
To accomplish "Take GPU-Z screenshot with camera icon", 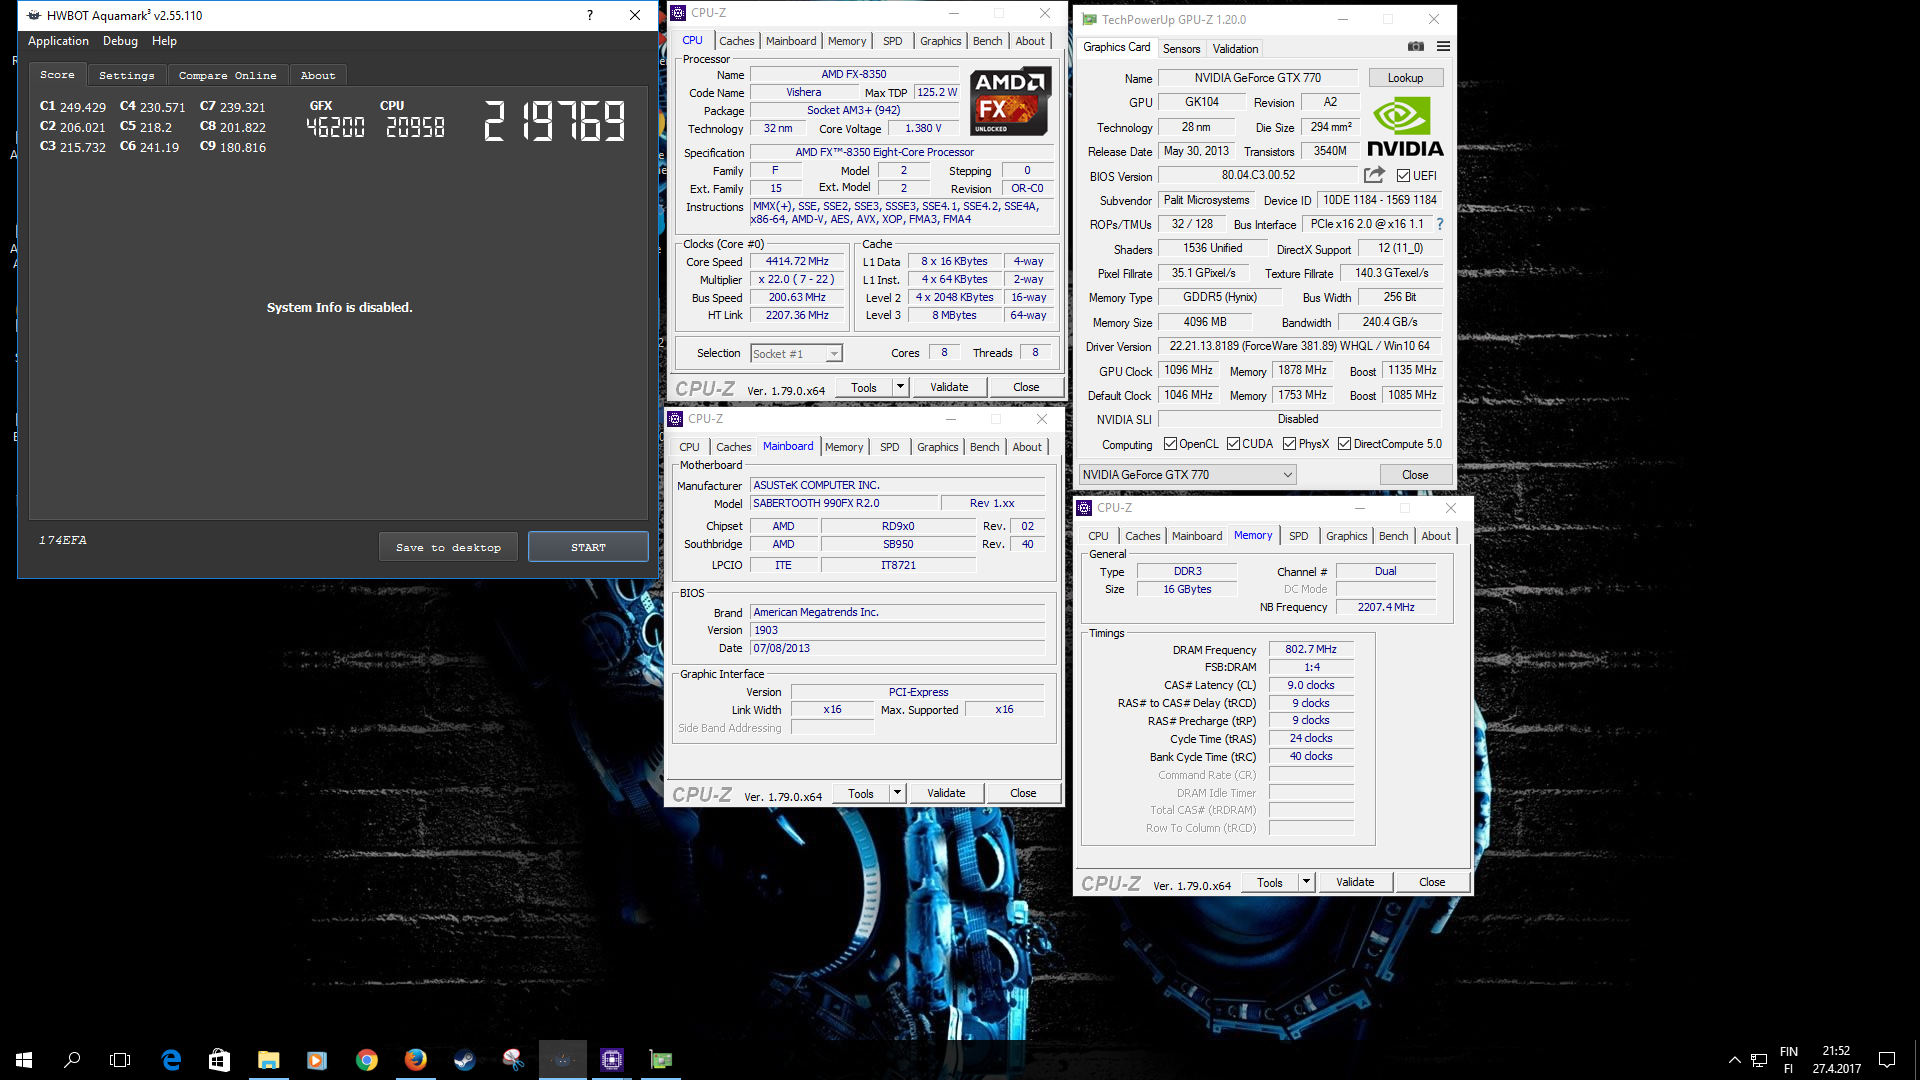I will [1416, 47].
